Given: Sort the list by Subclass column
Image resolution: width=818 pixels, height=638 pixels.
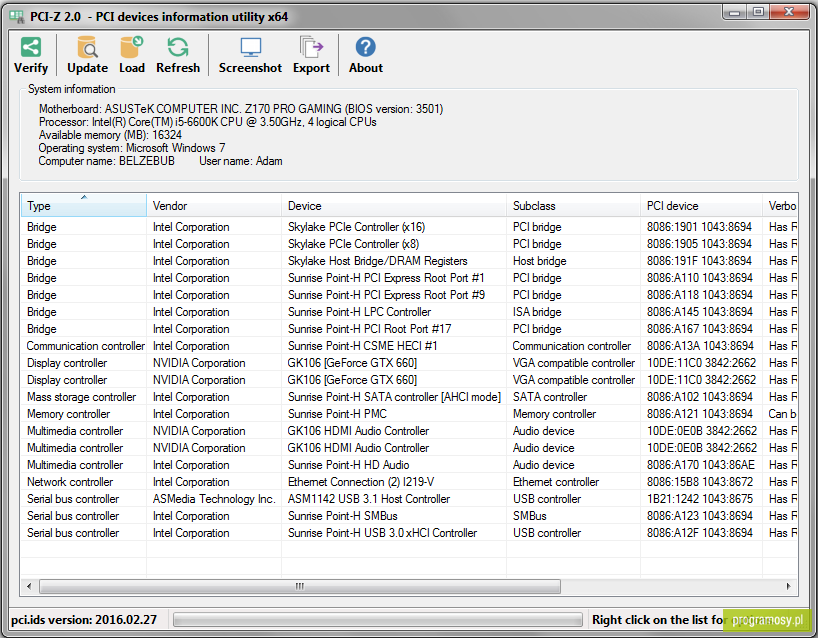Looking at the screenshot, I should 573,206.
